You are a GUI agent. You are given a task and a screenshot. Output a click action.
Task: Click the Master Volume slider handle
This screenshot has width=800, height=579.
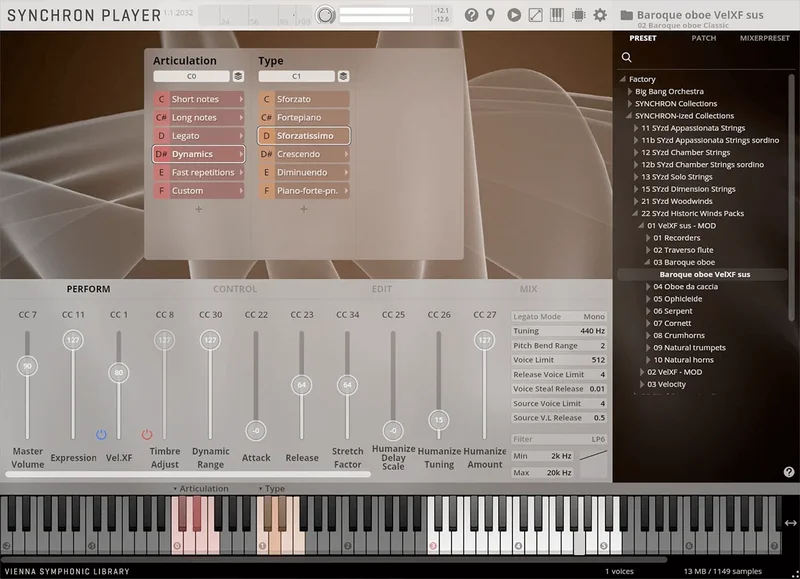28,366
